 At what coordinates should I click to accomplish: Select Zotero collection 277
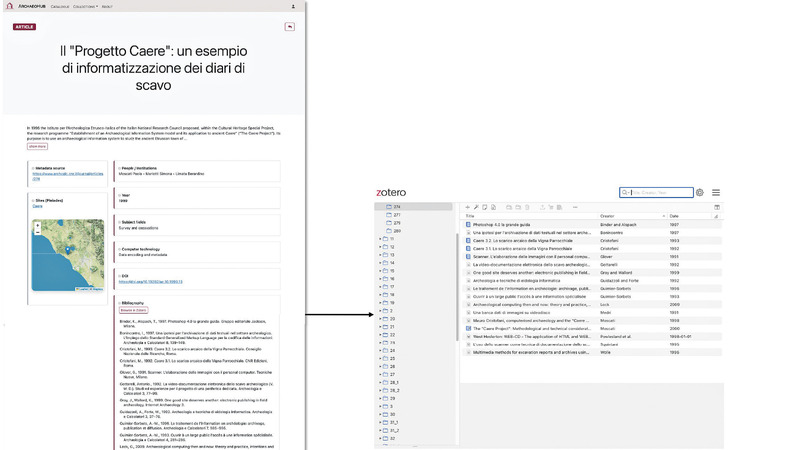(396, 215)
